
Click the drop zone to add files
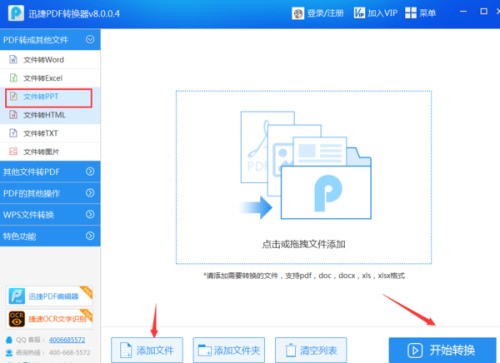304,177
